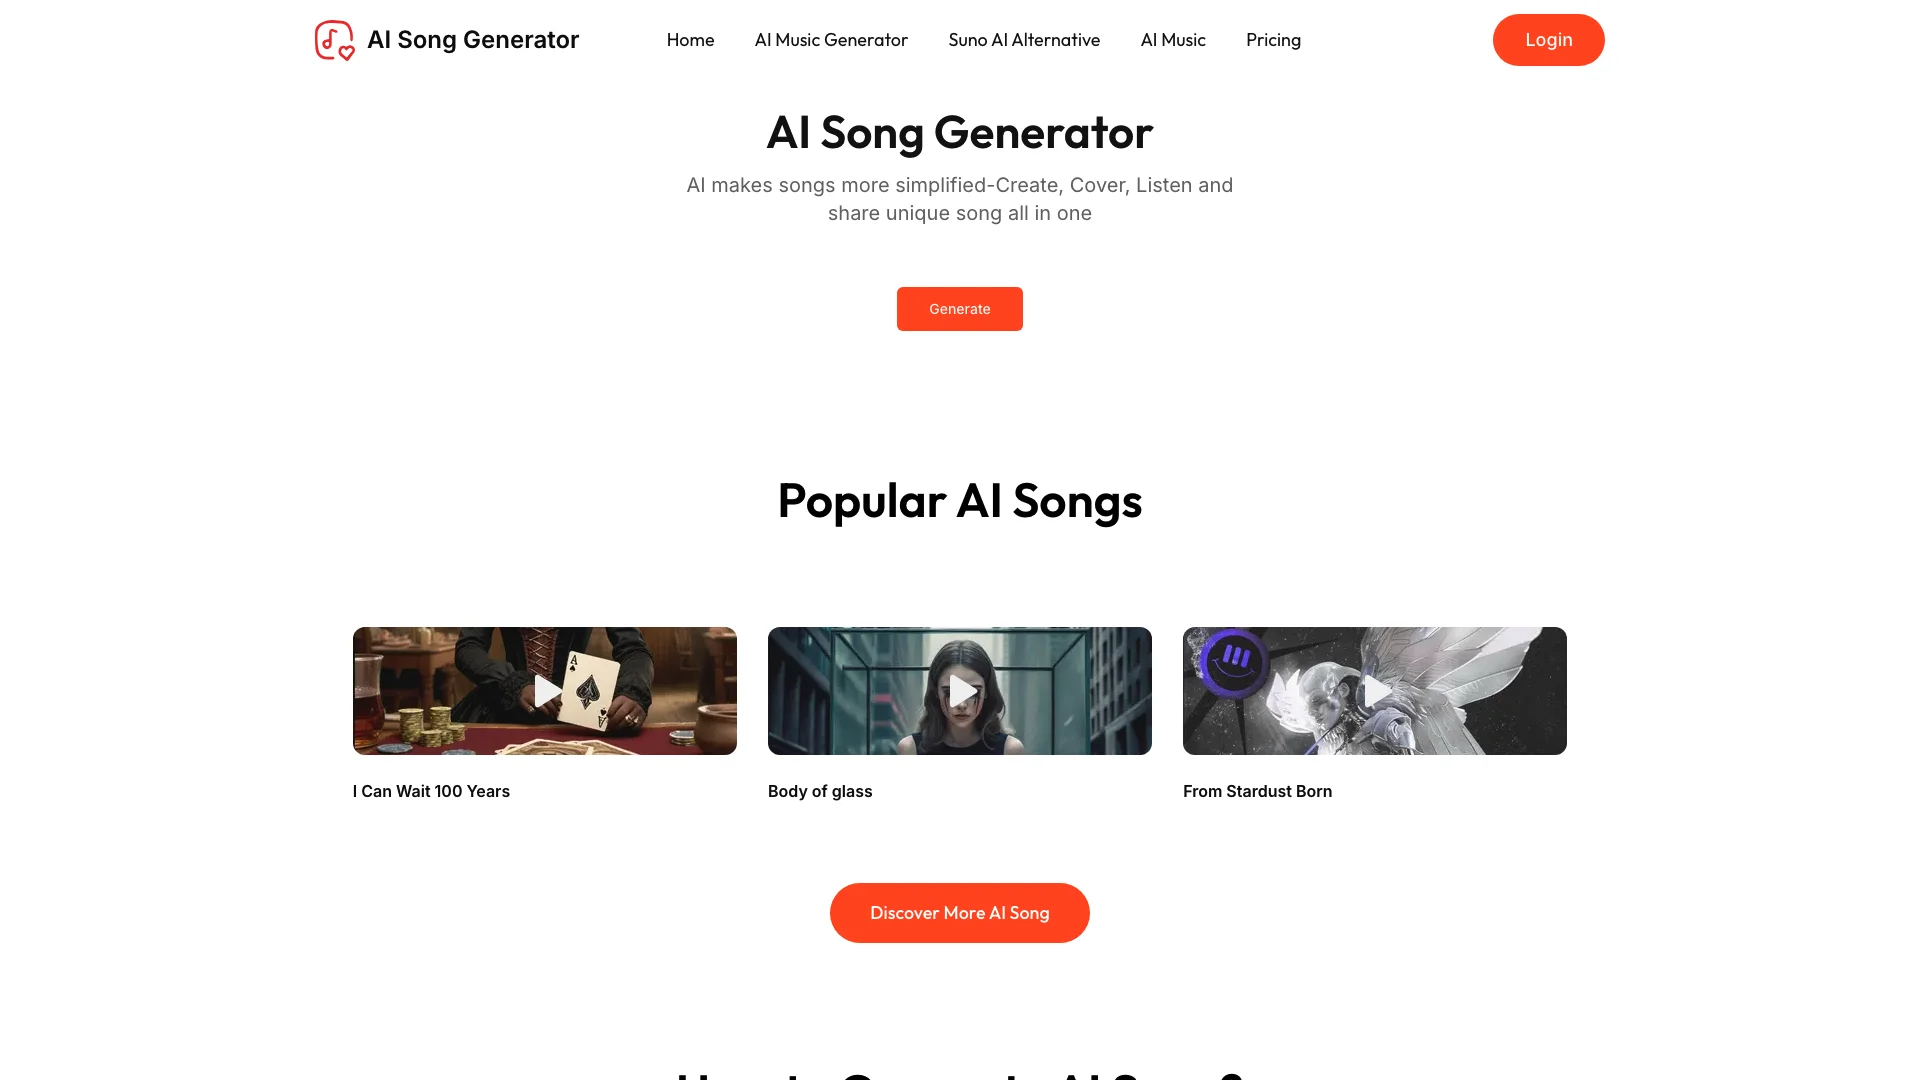The height and width of the screenshot is (1080, 1920).
Task: Click the play icon on 'I Can Wait 100 Years'
Action: pos(545,691)
